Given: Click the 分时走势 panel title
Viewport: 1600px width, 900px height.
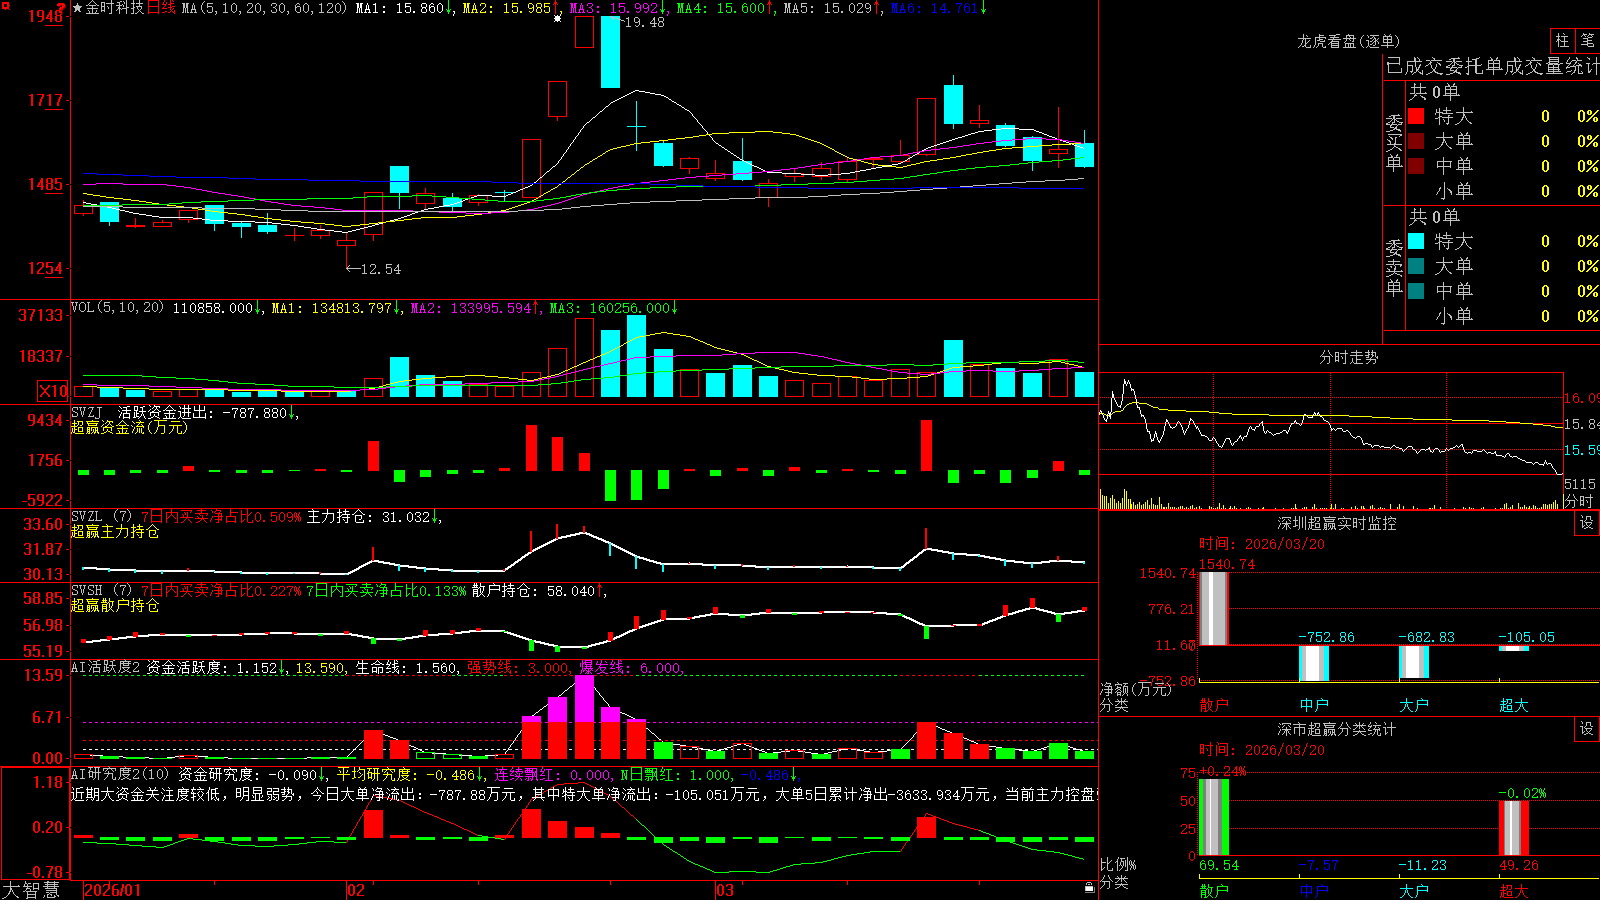Looking at the screenshot, I should pos(1348,357).
